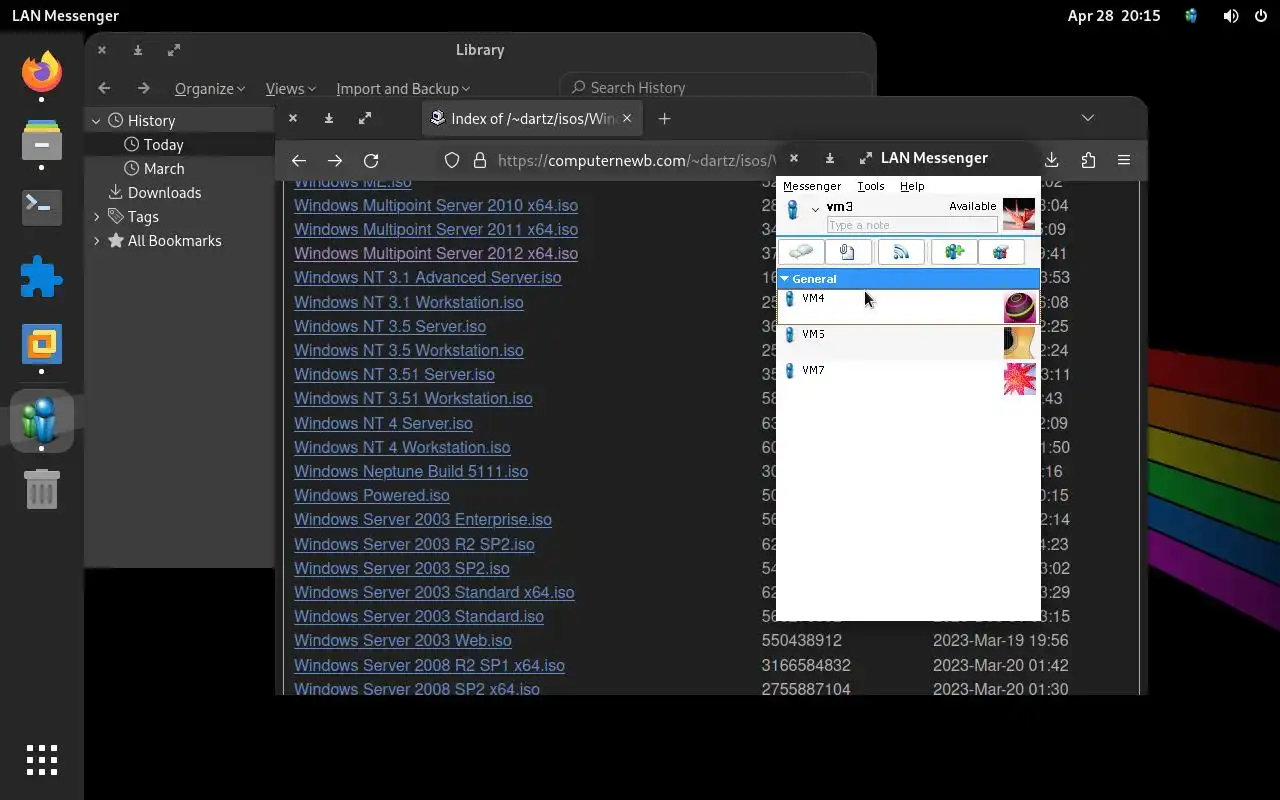Open the Extensions puzzle dock icon
Screen dimensions: 1280x800
tap(42, 277)
